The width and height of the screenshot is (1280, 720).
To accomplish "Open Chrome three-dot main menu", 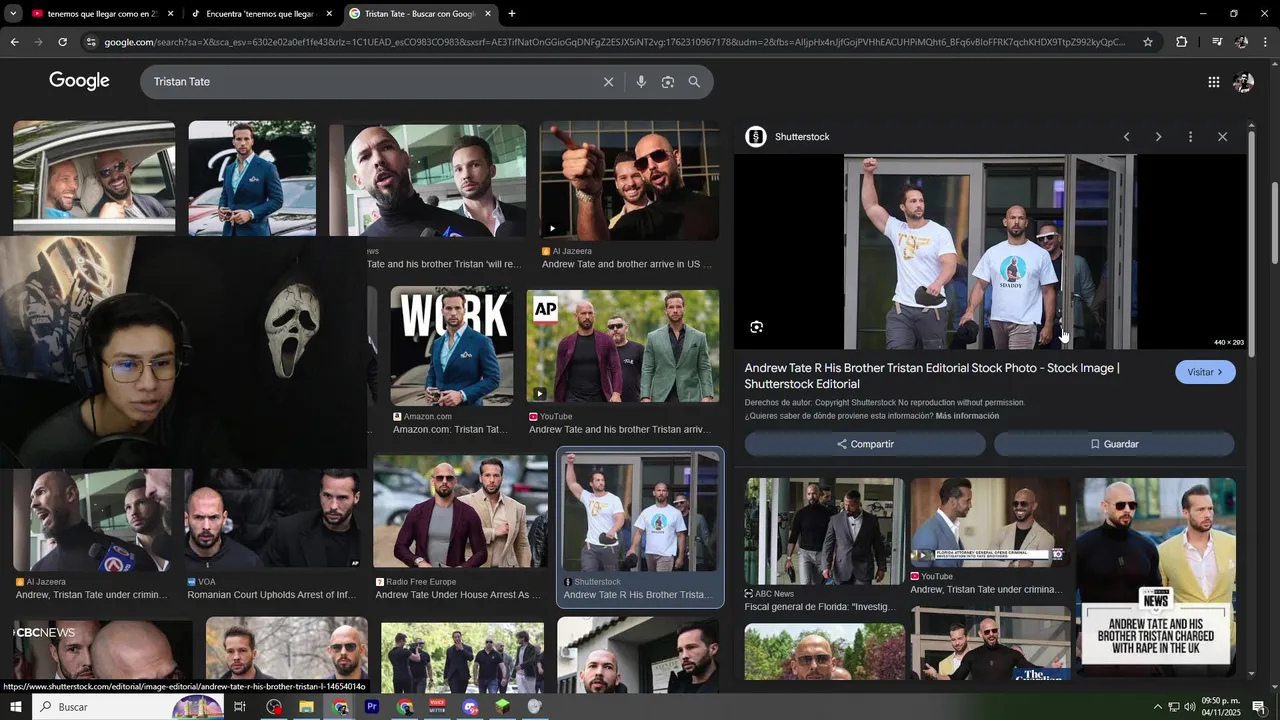I will click(1266, 42).
